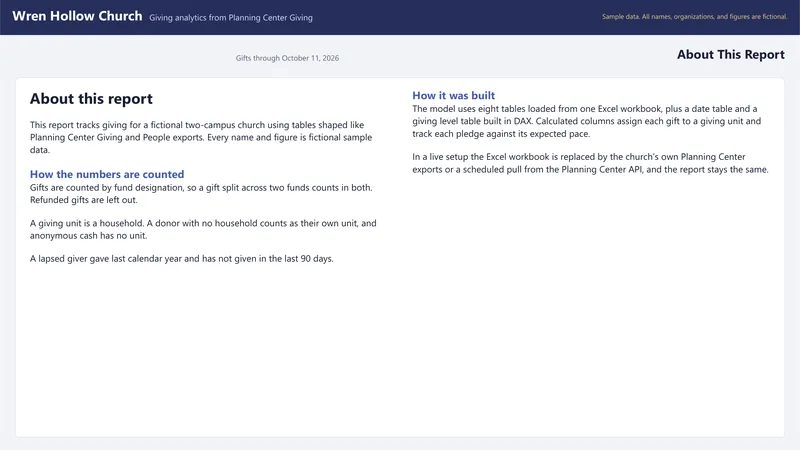This screenshot has height=450, width=800.
Task: Click 'Giving analytics from Planning Center Giving' subtitle
Action: pos(231,18)
